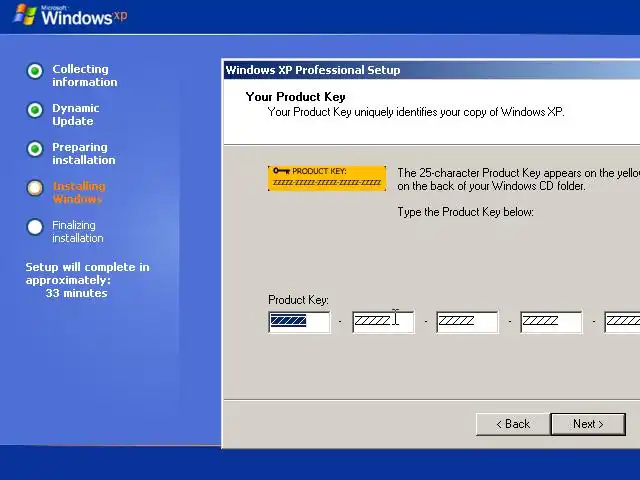Click into the third Product Key field
Screen dimensions: 640x480
point(468,322)
